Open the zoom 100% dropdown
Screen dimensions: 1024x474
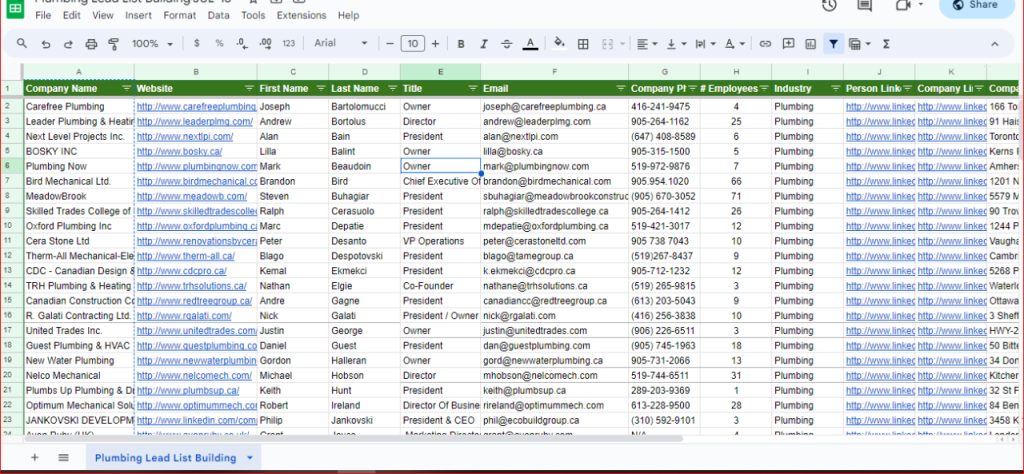[153, 44]
